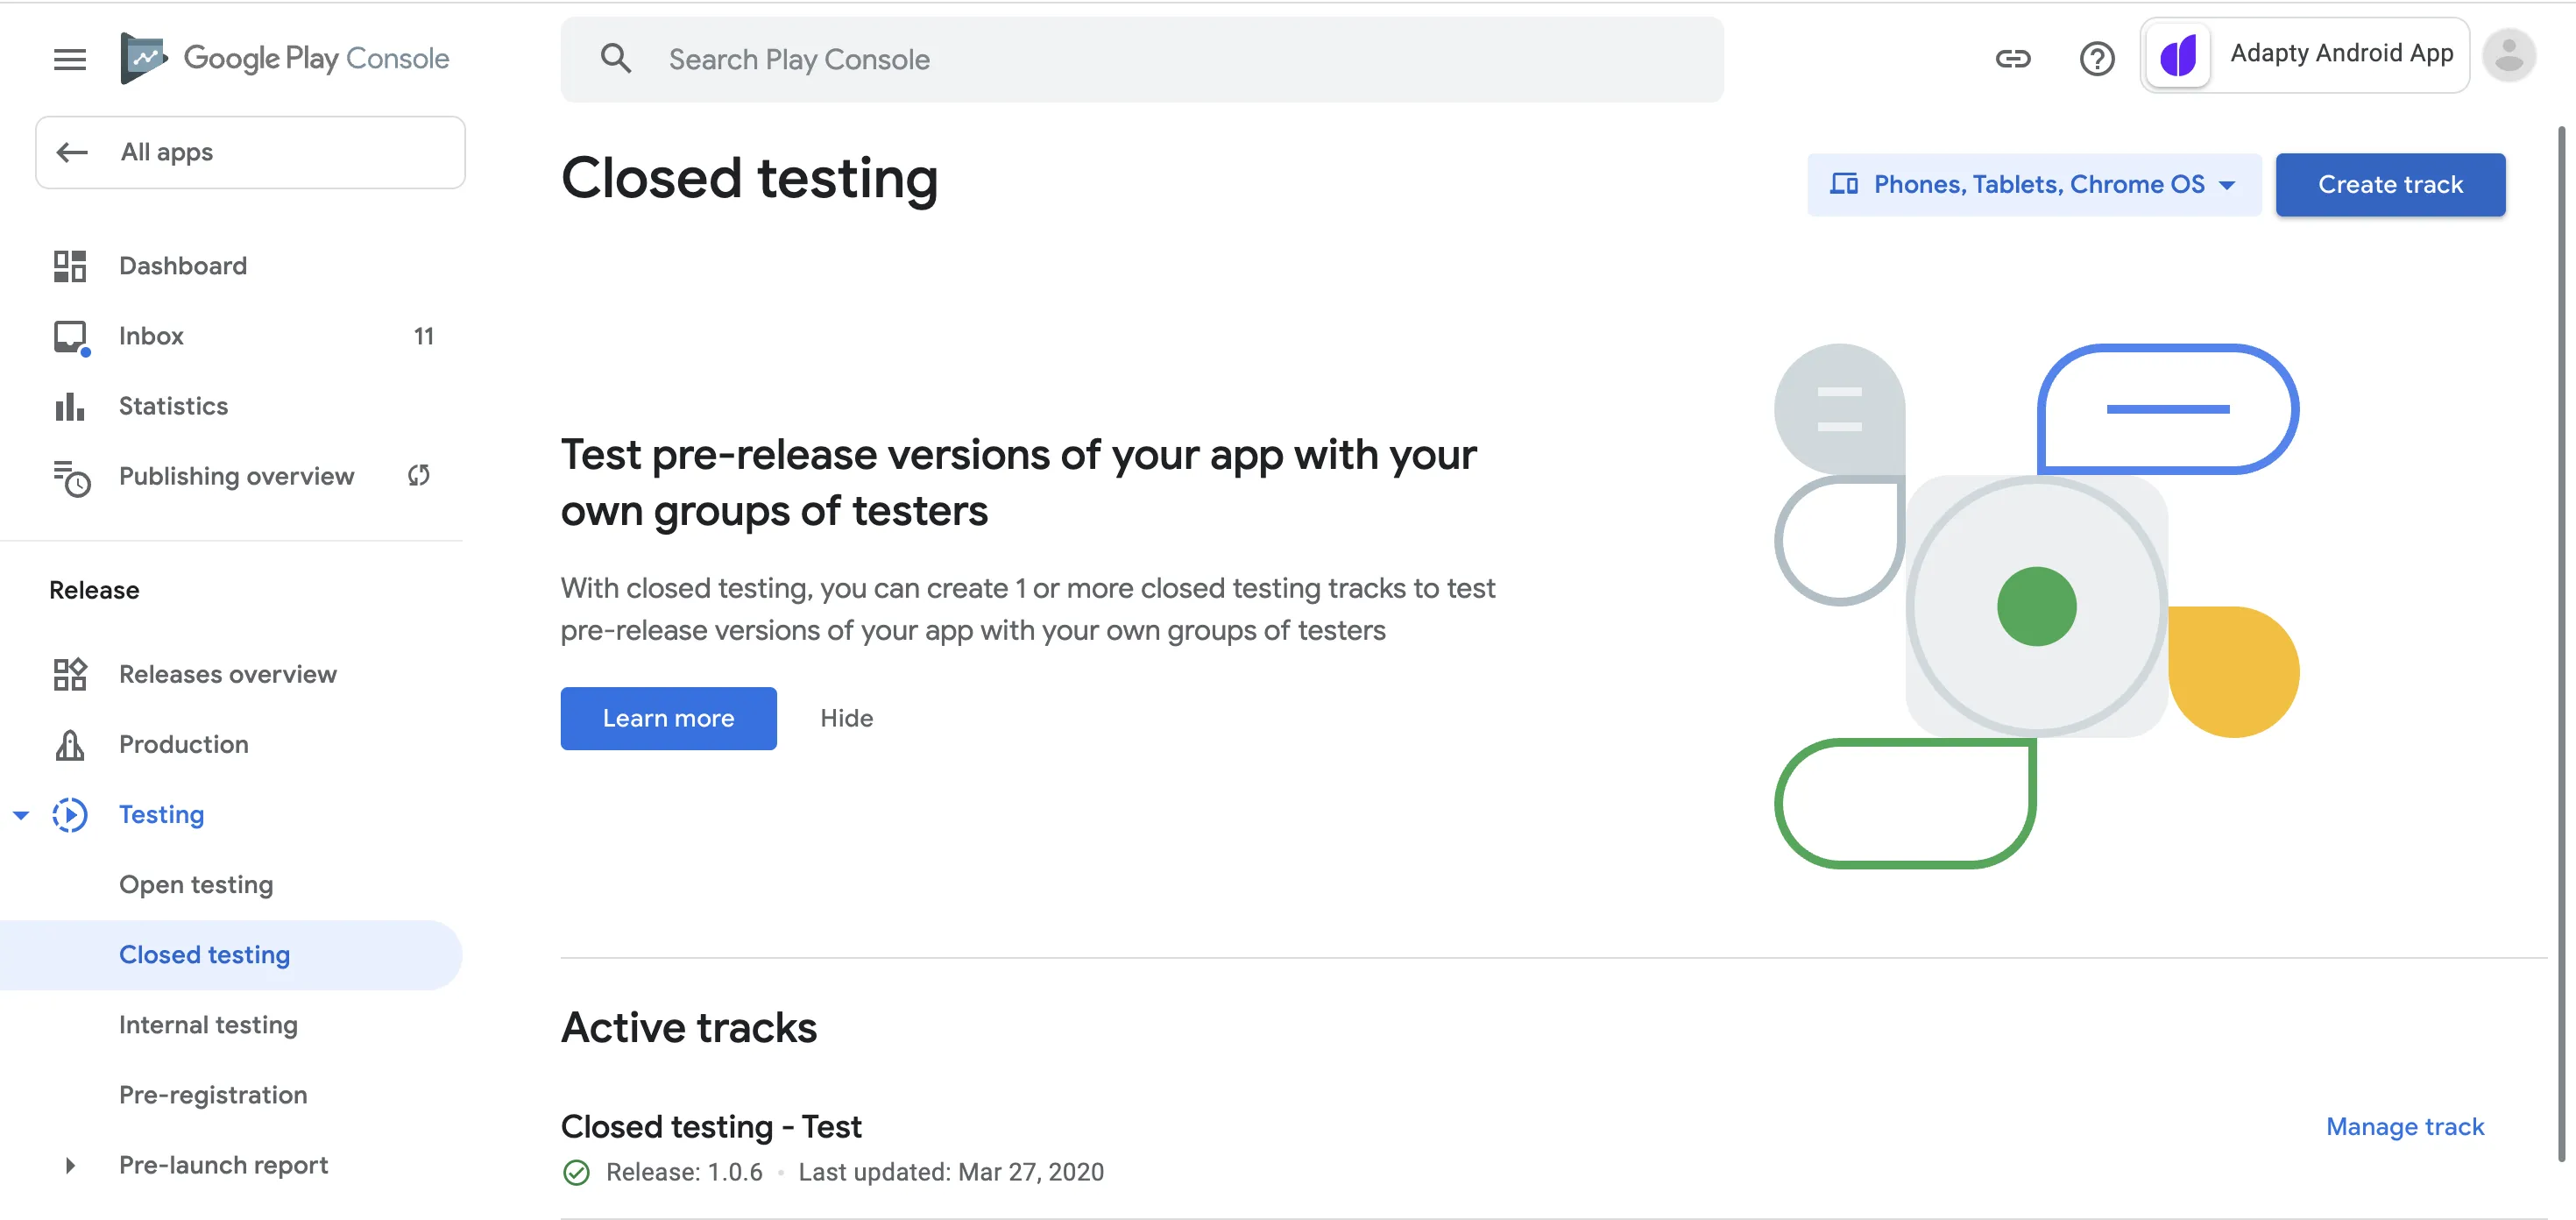Focus the Search Play Console field
Image resolution: width=2576 pixels, height=1220 pixels.
[1140, 60]
